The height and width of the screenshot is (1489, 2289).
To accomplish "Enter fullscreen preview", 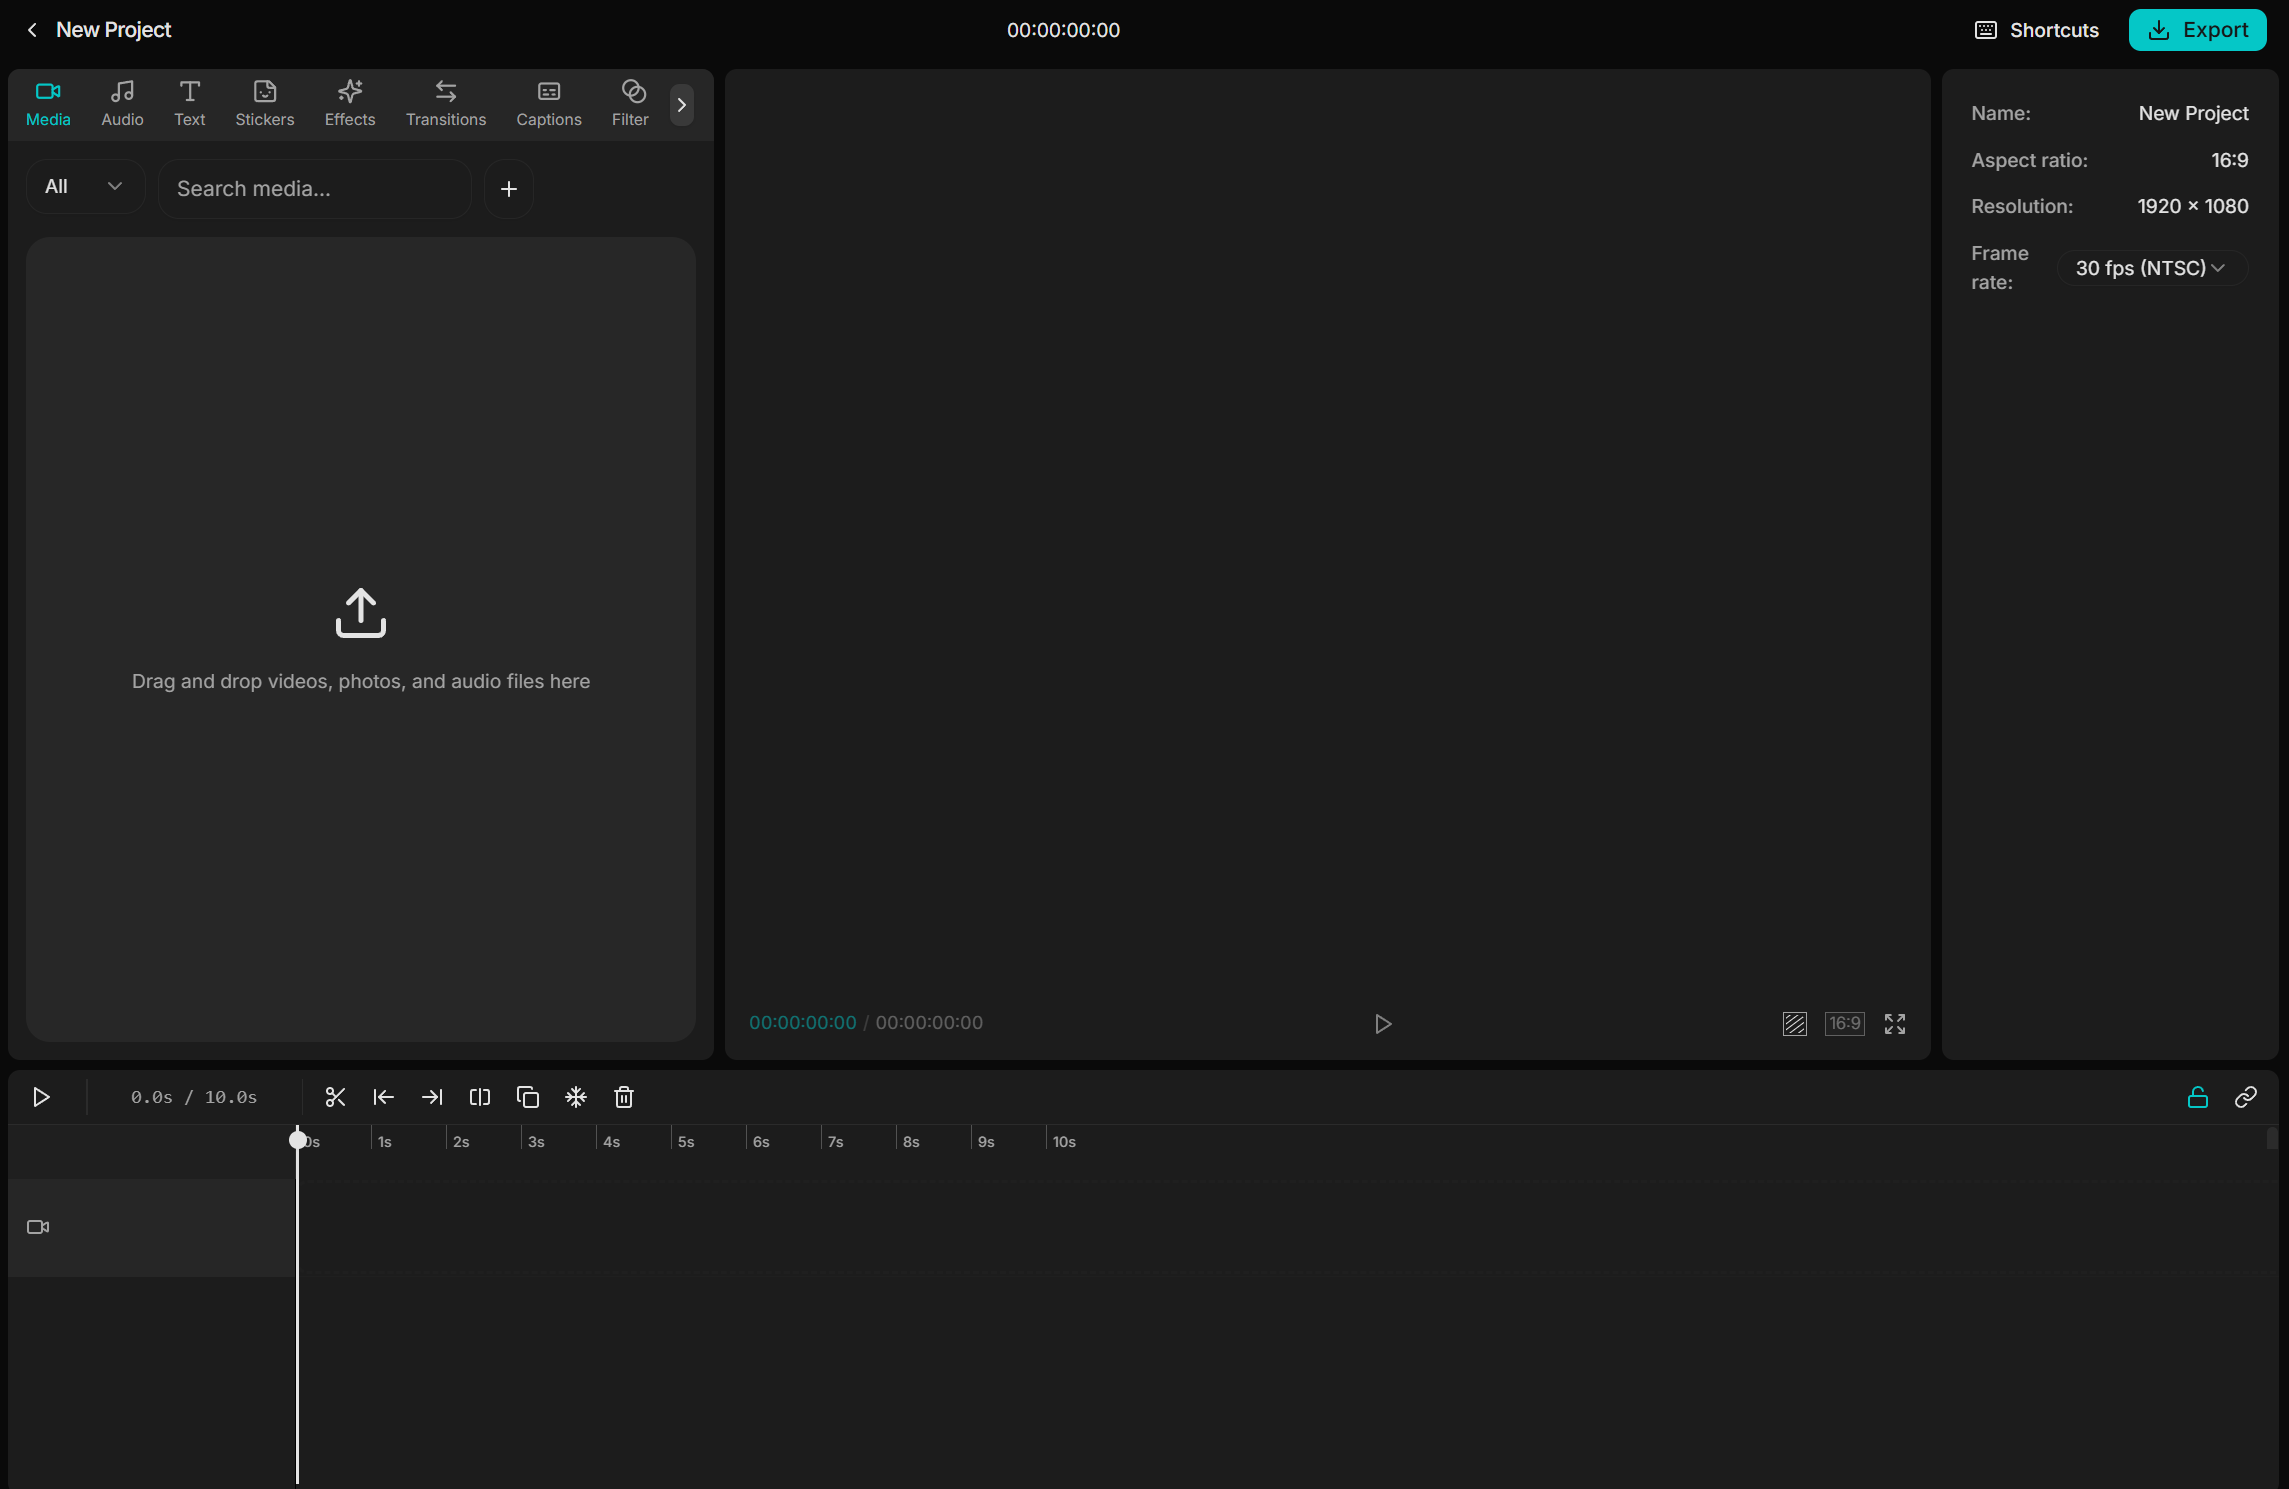I will [1895, 1023].
